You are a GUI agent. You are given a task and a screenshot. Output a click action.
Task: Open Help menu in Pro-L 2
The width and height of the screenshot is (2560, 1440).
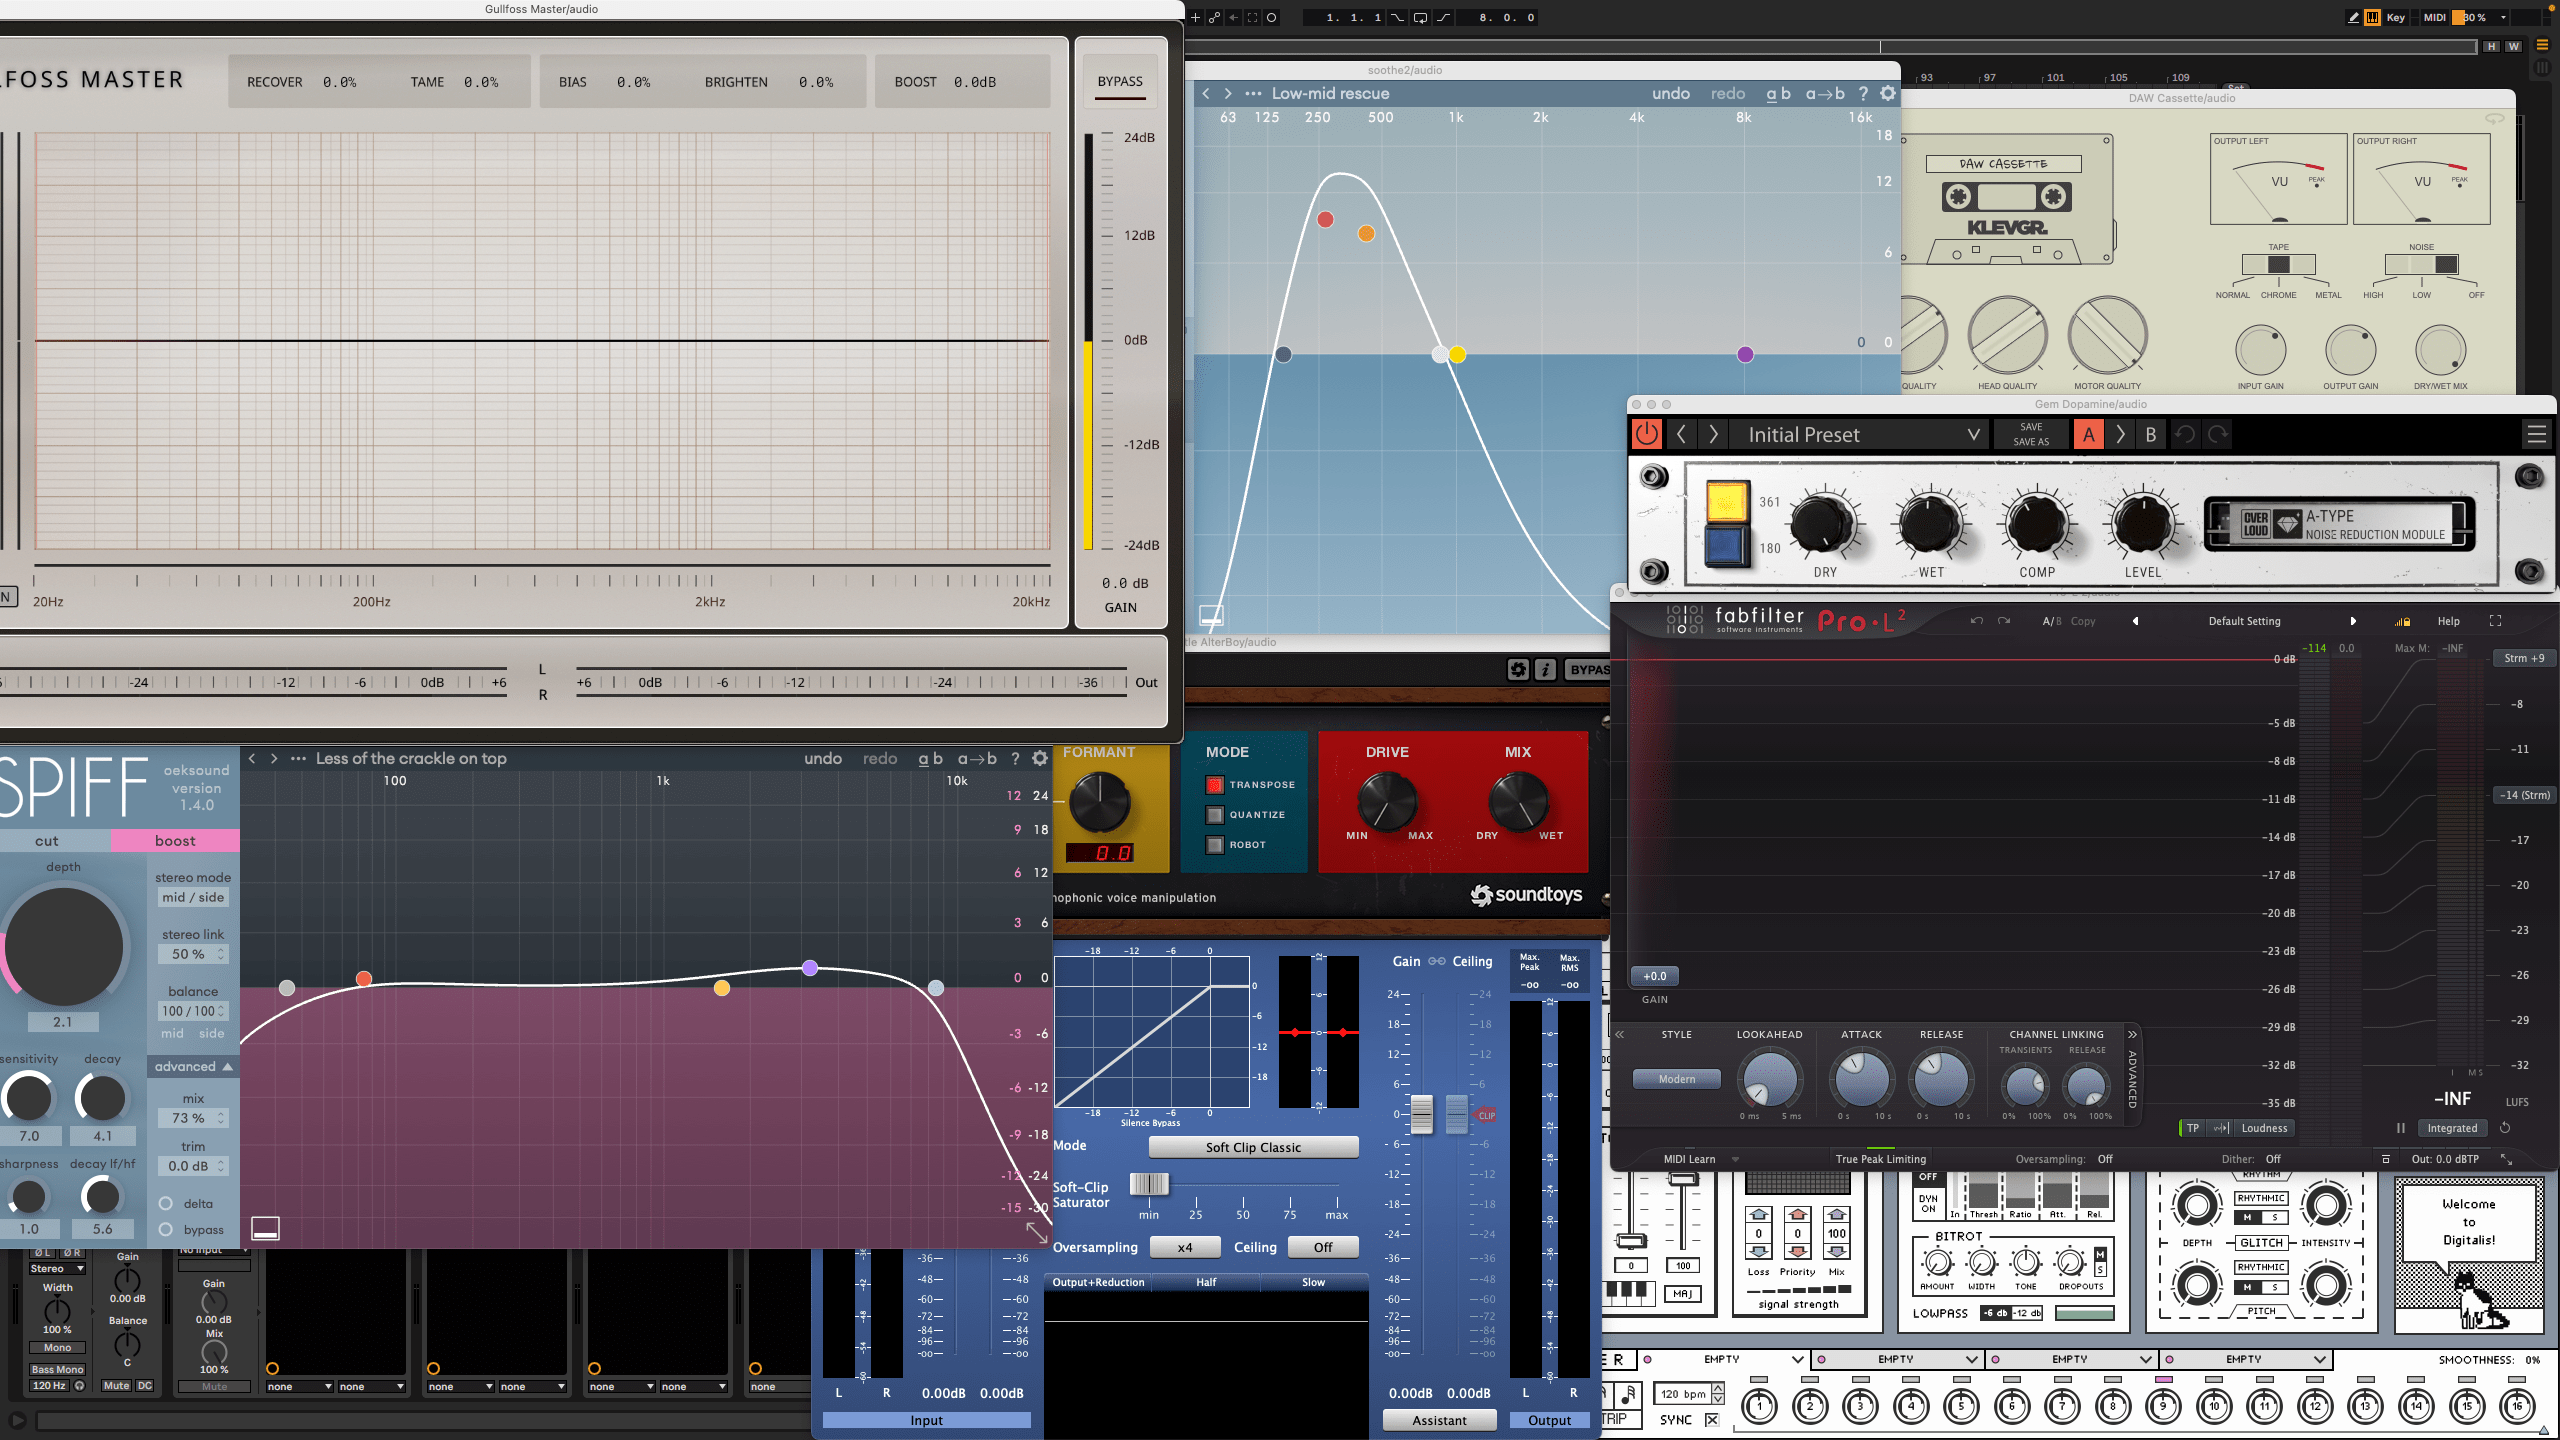[2448, 621]
